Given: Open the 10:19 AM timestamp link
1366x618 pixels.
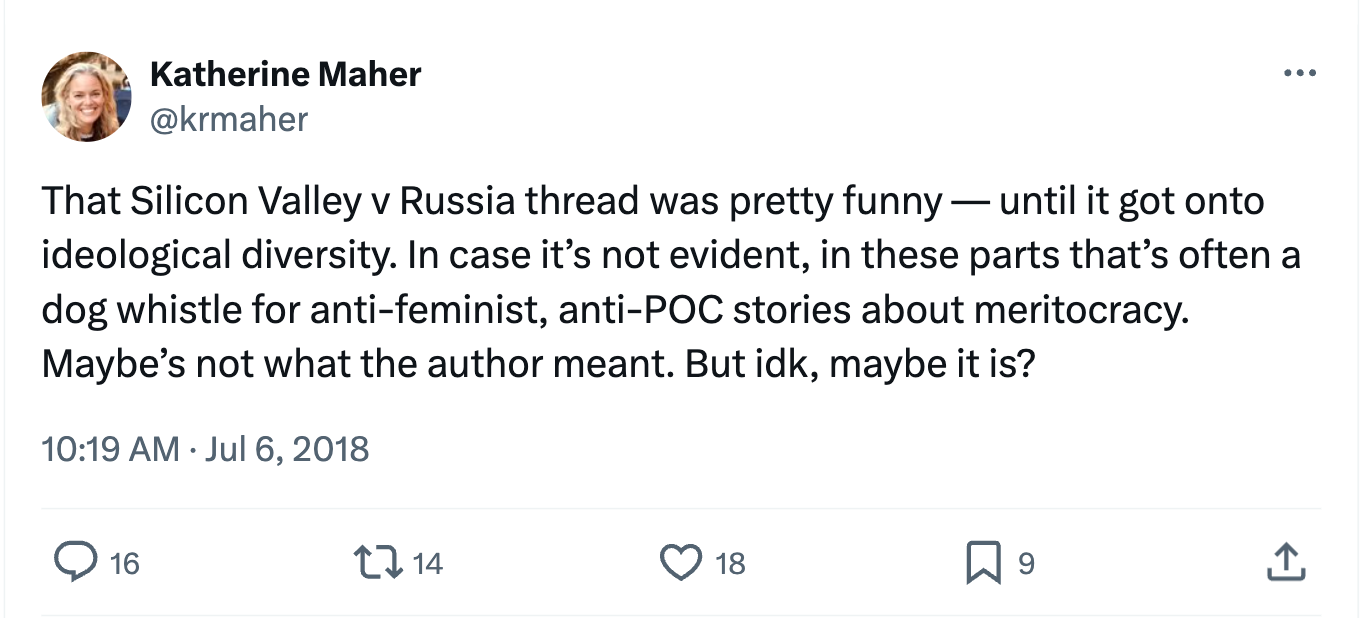Looking at the screenshot, I should pos(110,448).
